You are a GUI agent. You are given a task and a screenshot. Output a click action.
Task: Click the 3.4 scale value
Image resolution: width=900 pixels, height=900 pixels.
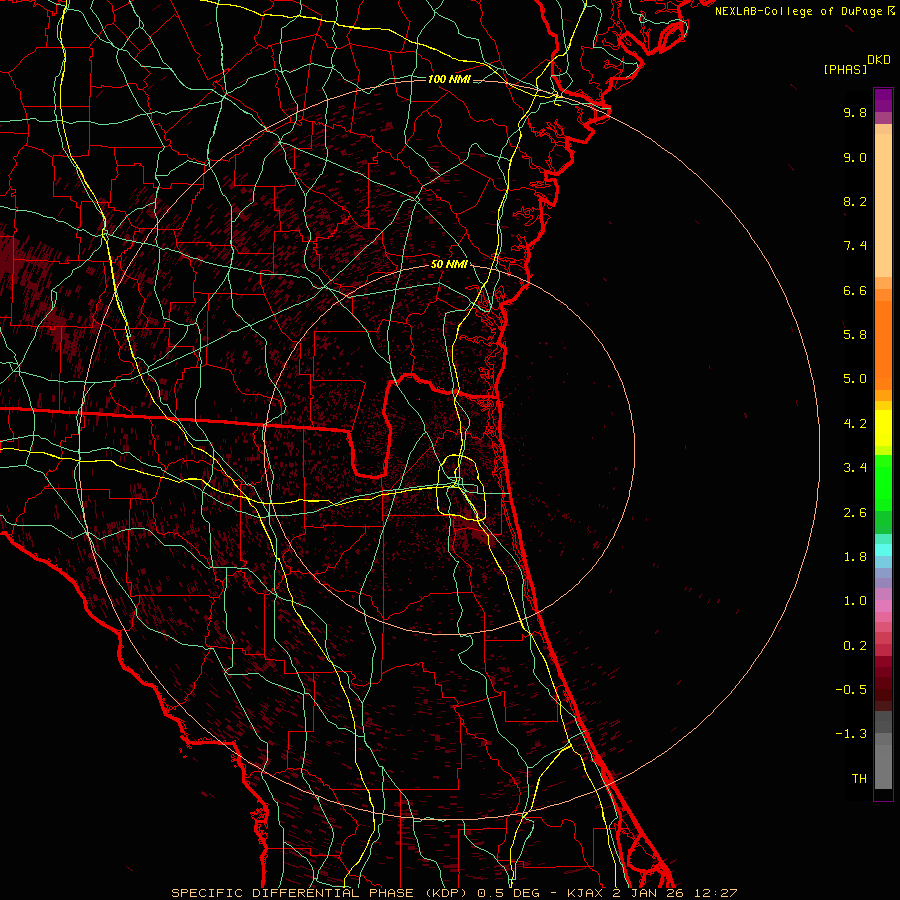pyautogui.click(x=855, y=468)
